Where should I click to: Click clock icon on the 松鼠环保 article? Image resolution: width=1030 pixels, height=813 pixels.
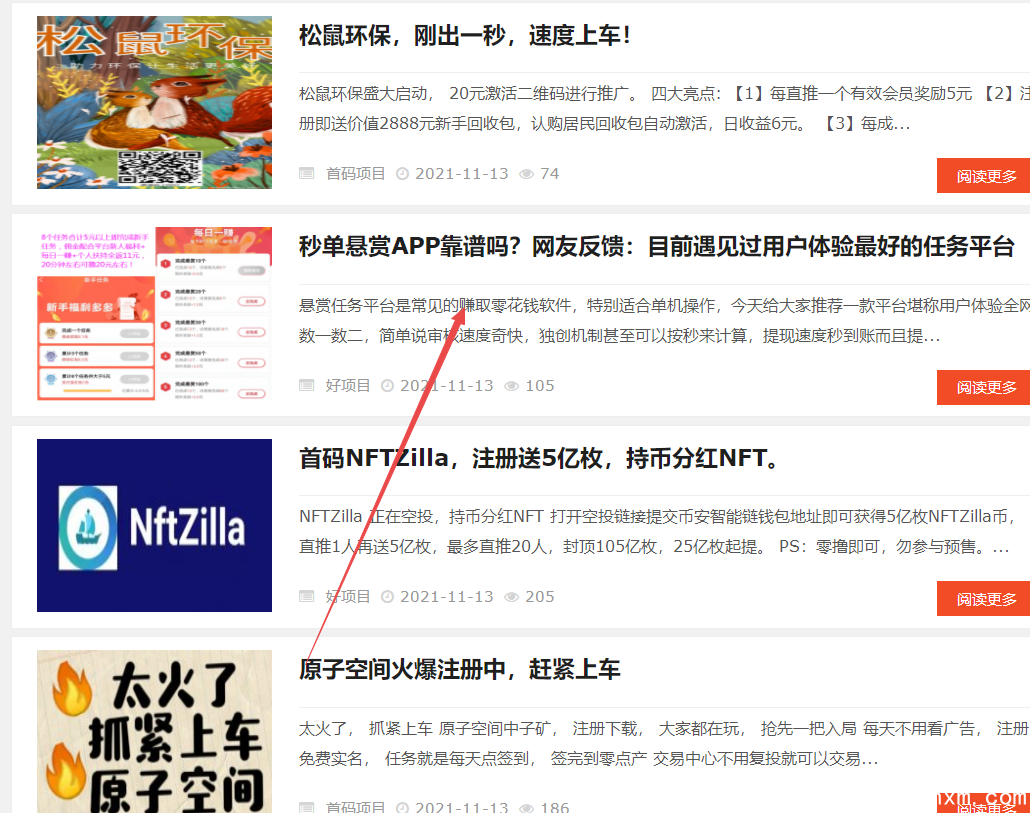click(x=403, y=173)
